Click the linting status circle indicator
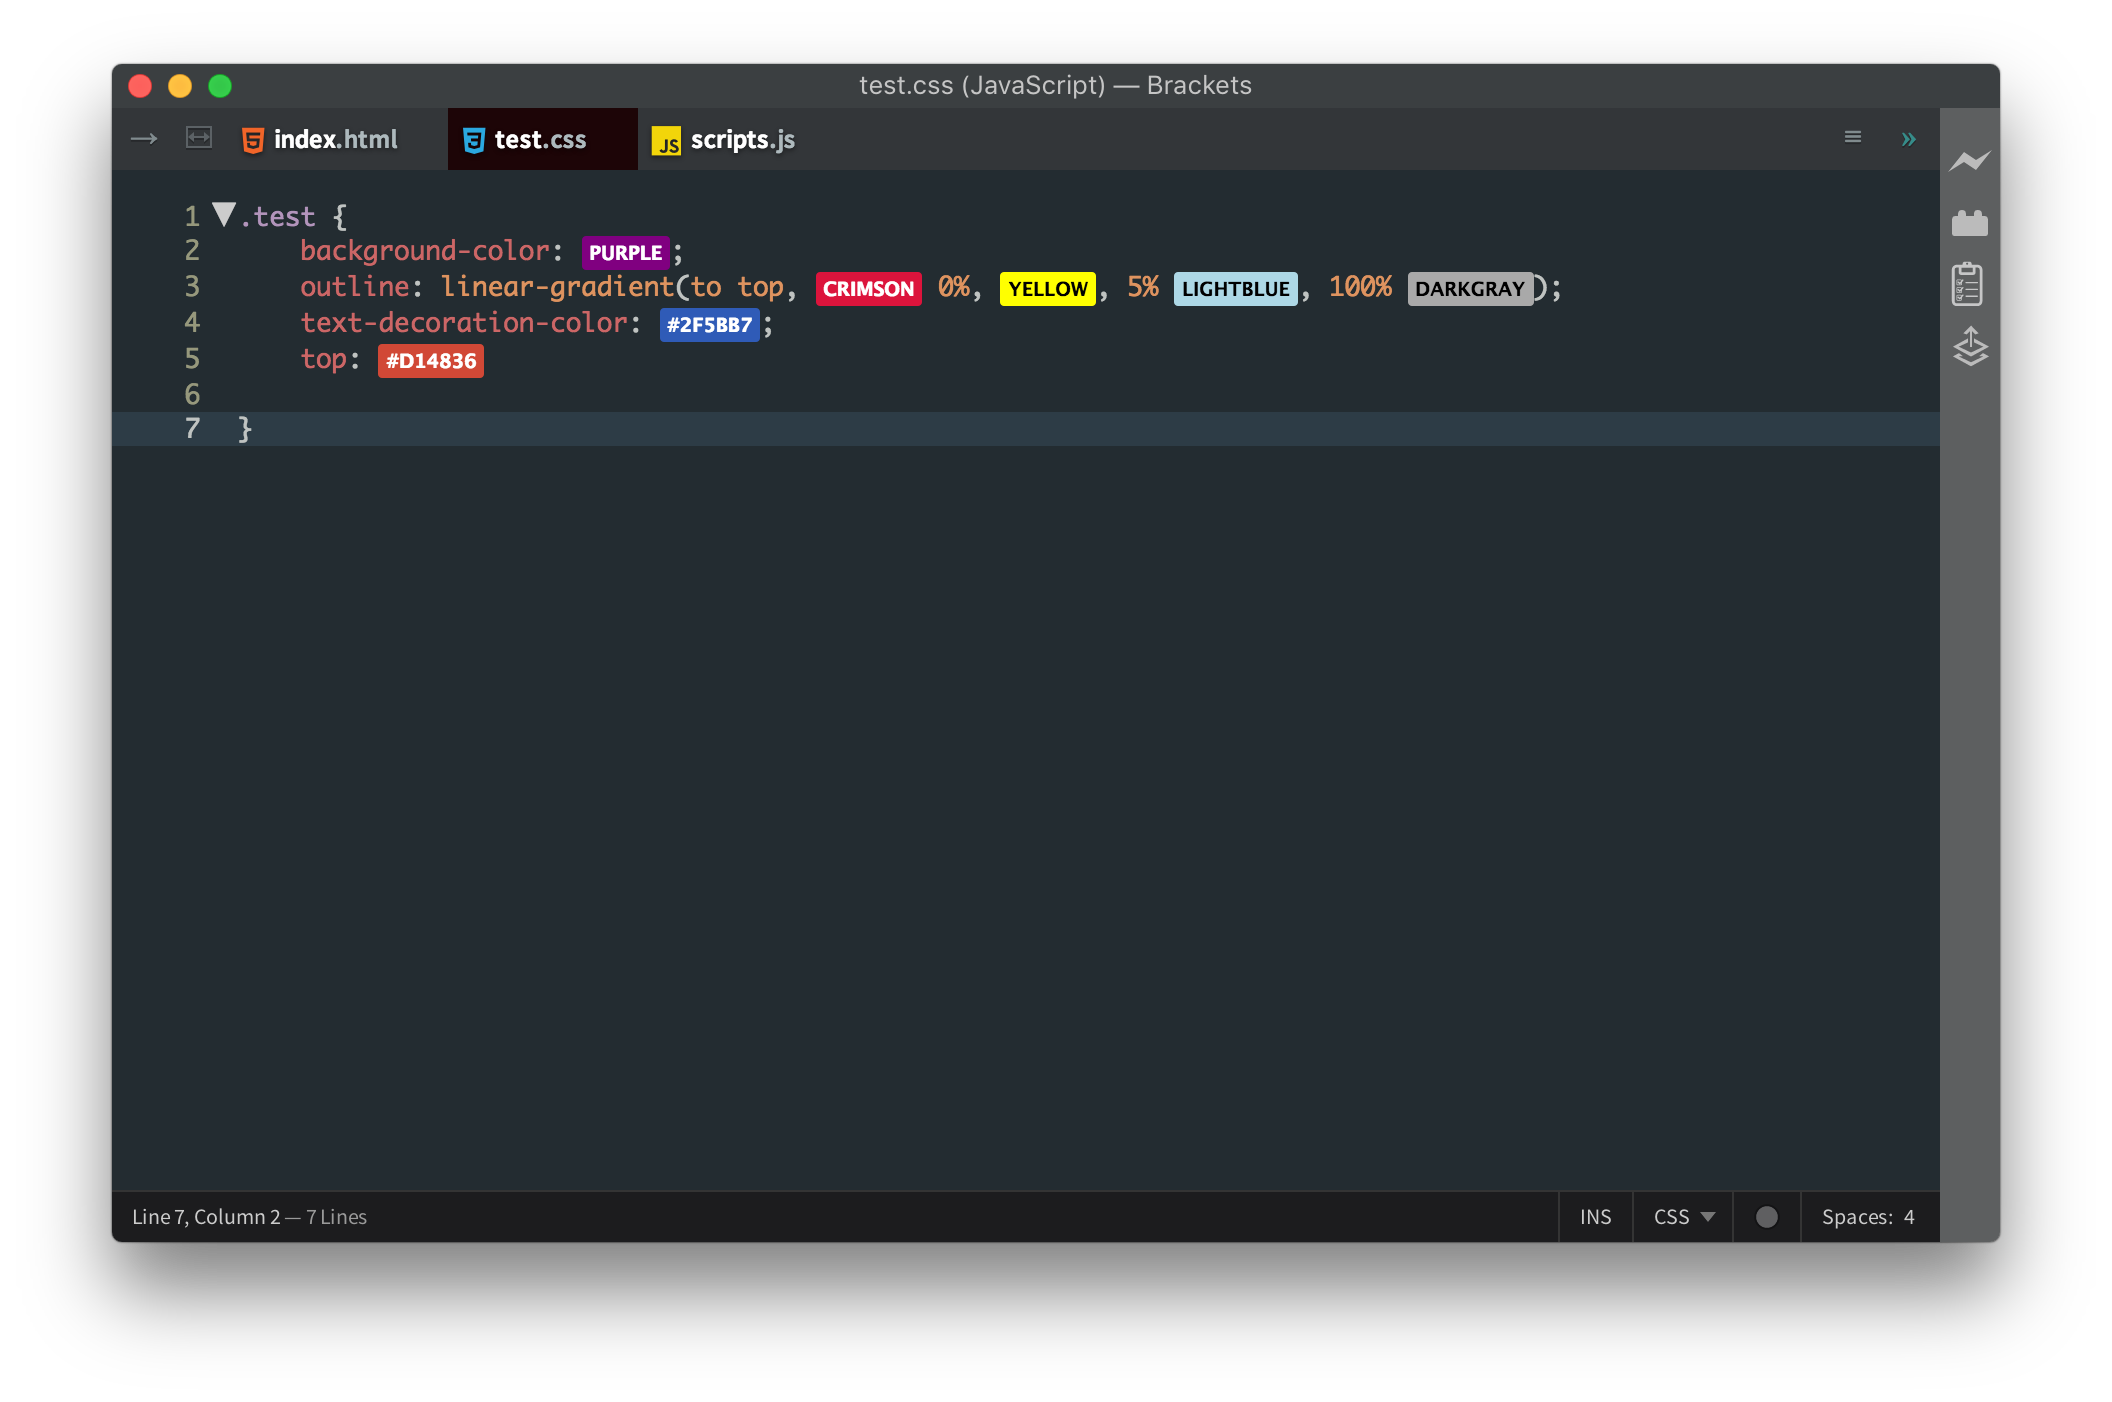 [x=1767, y=1217]
